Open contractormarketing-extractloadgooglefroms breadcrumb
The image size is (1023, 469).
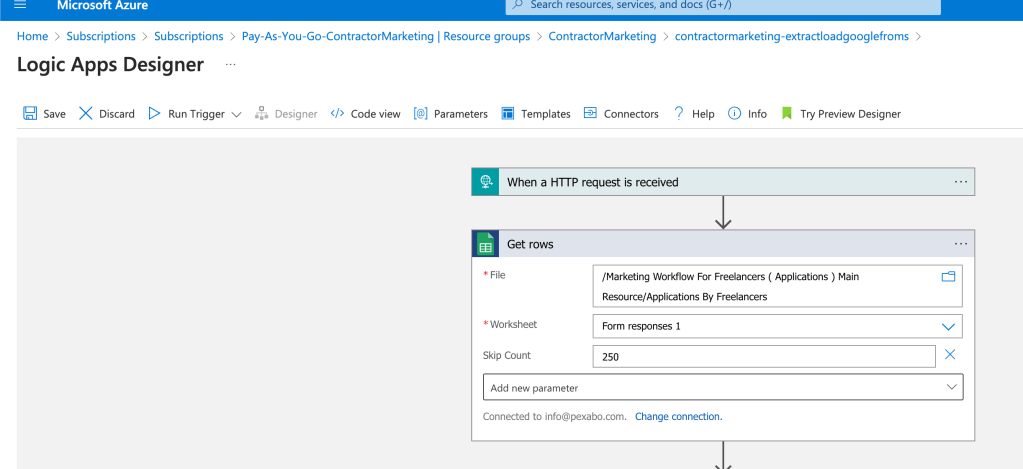point(791,37)
